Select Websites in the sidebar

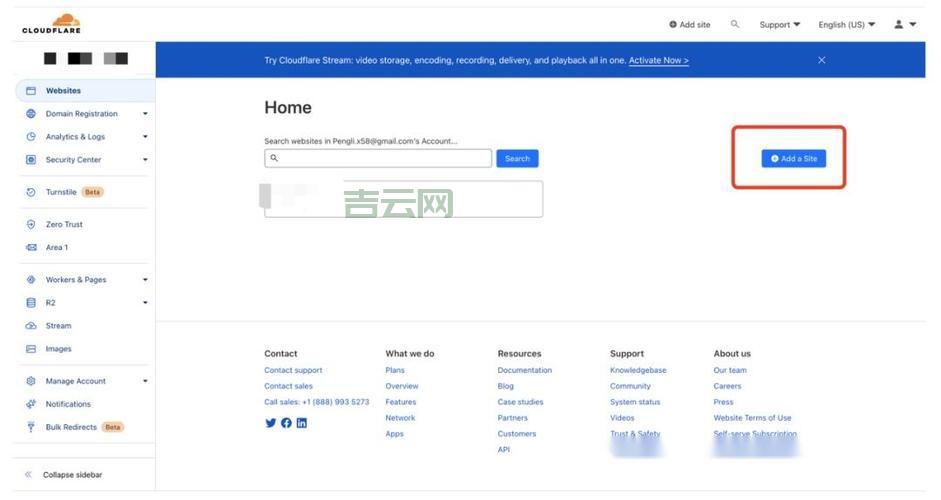tap(63, 91)
